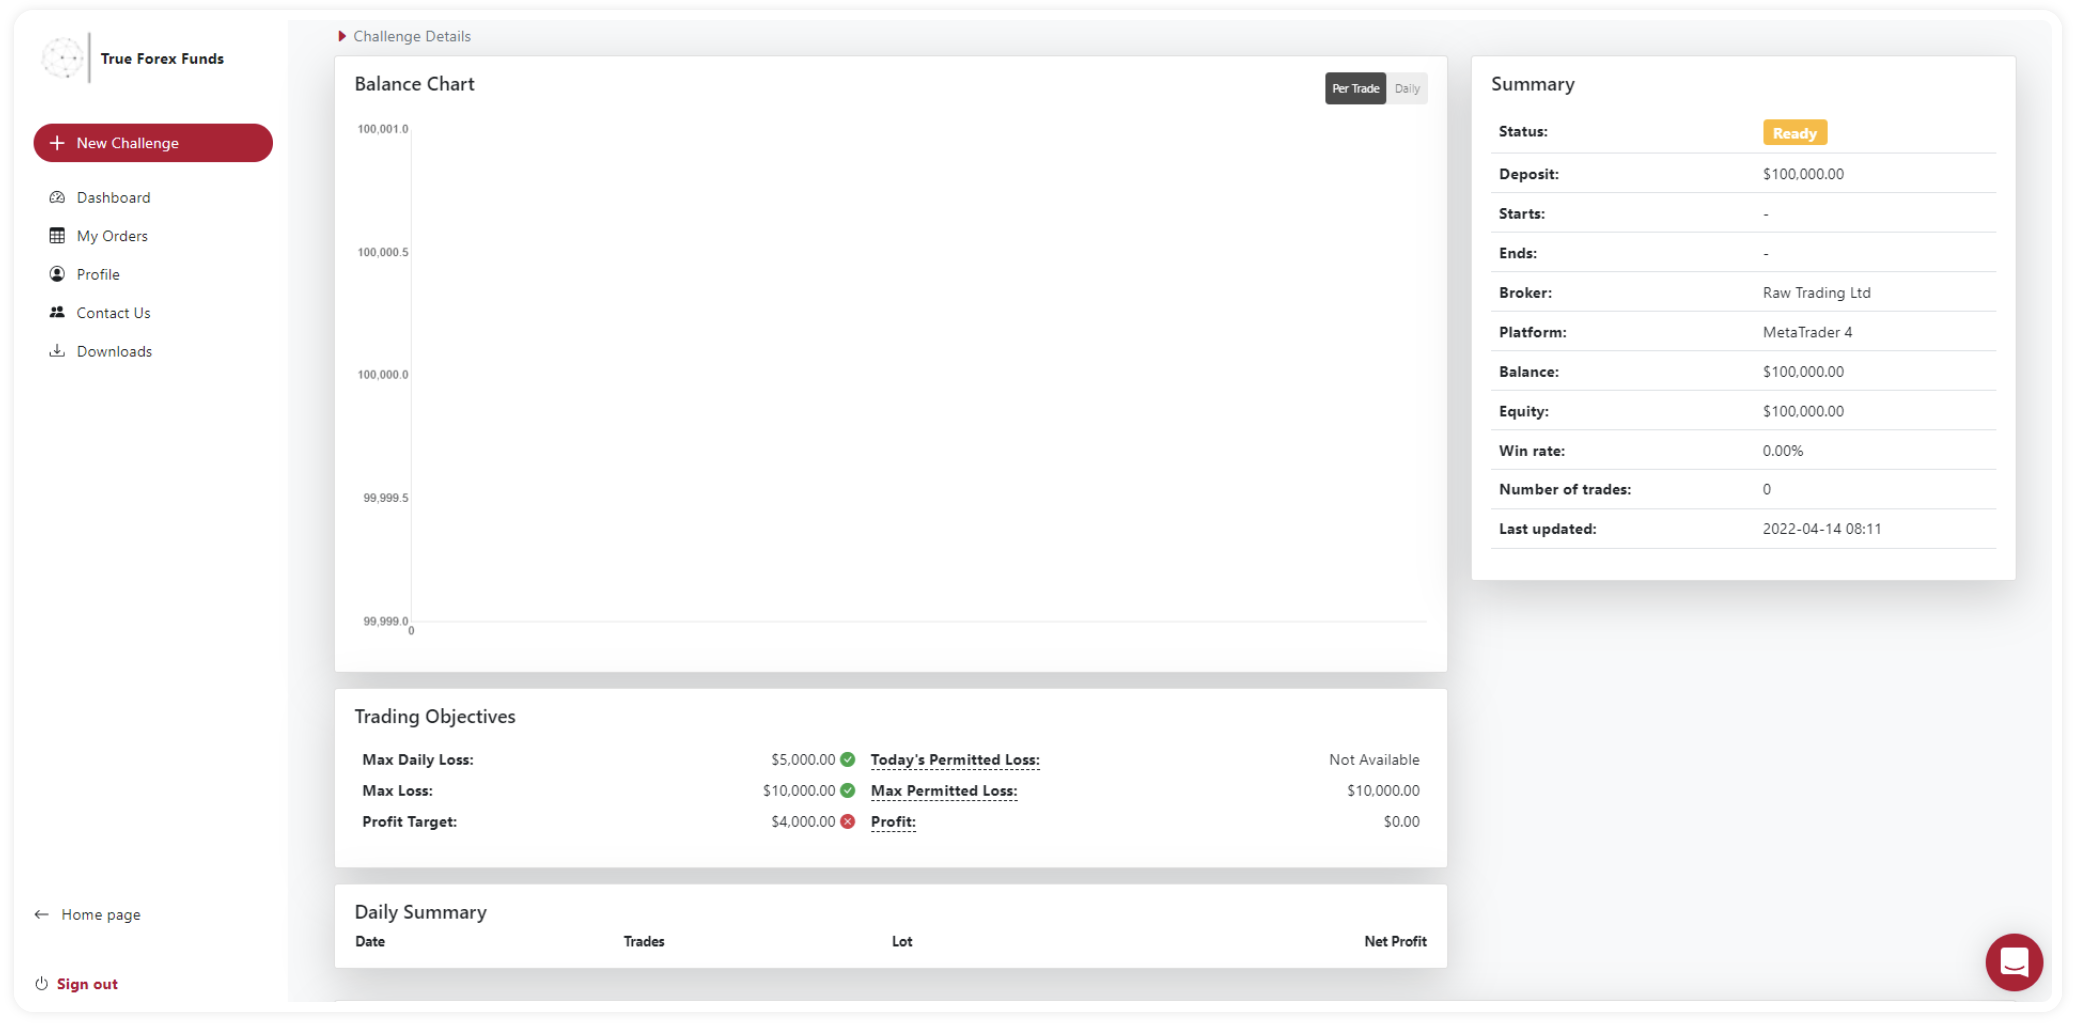Click the Daily Summary heading

[421, 912]
